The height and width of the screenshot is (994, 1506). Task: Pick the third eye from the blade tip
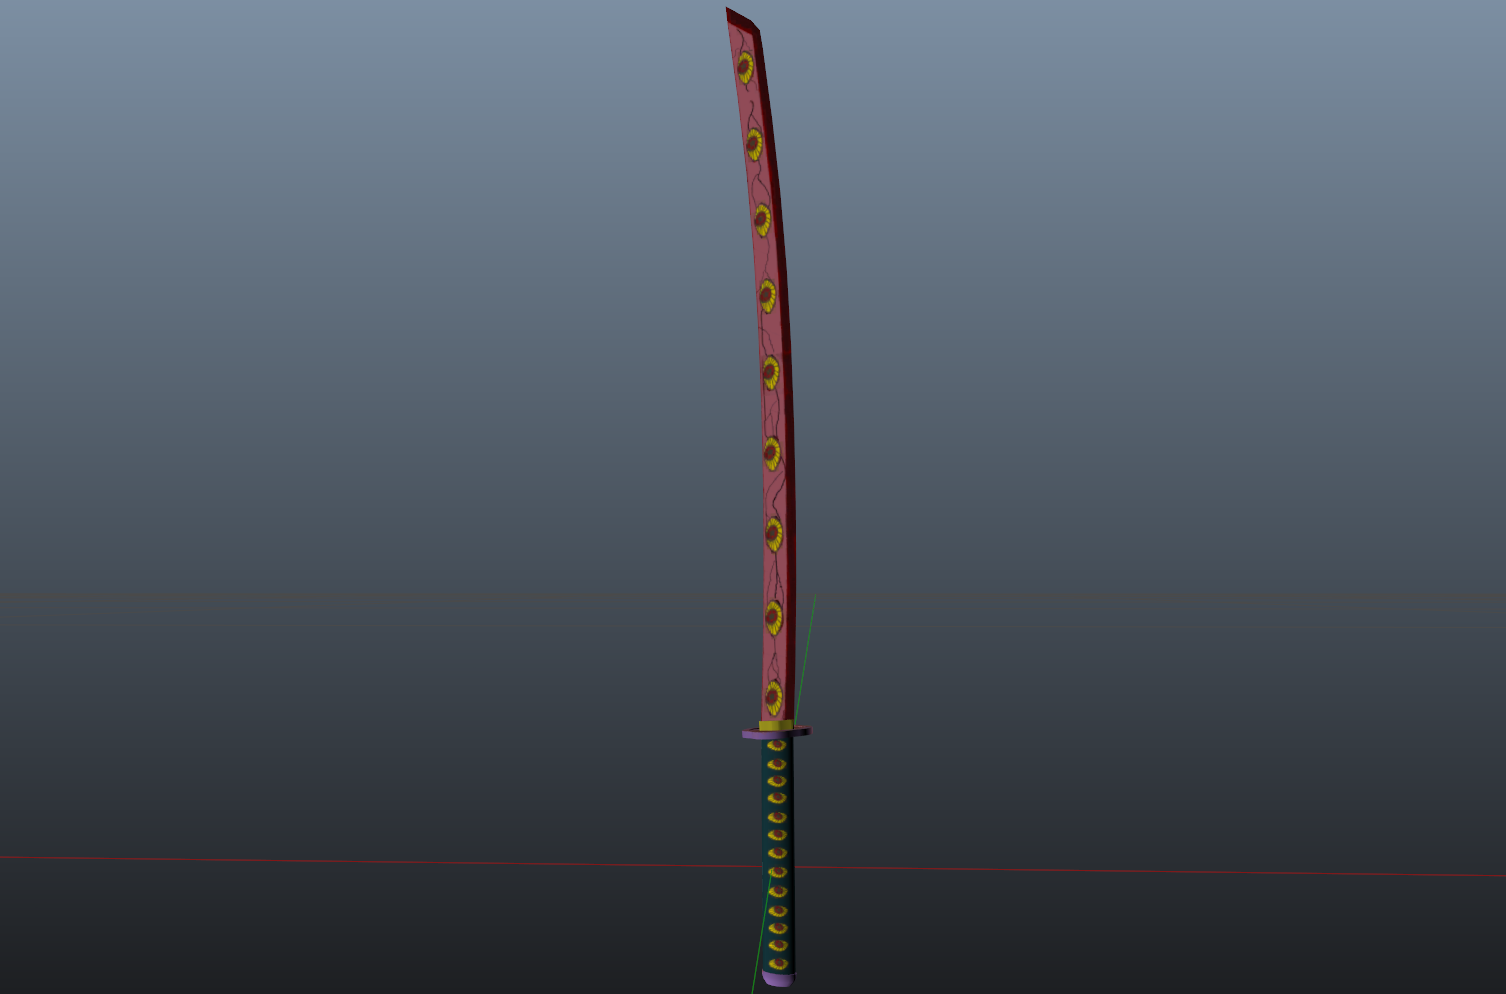tap(762, 220)
